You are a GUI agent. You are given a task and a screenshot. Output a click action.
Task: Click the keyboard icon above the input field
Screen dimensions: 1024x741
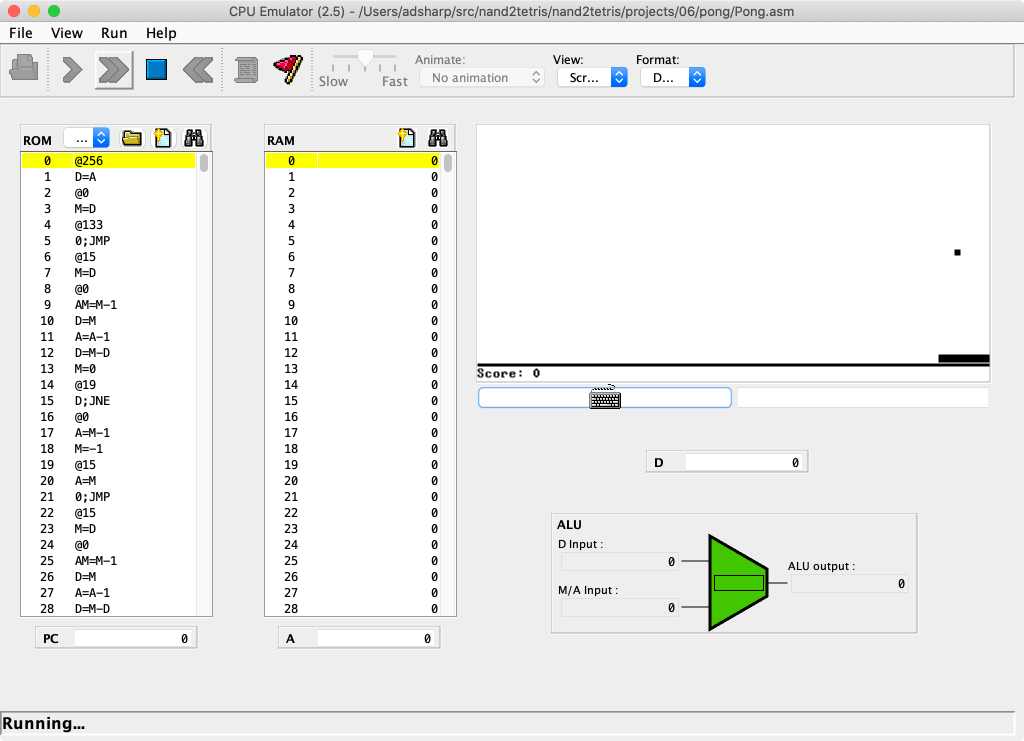tap(604, 397)
